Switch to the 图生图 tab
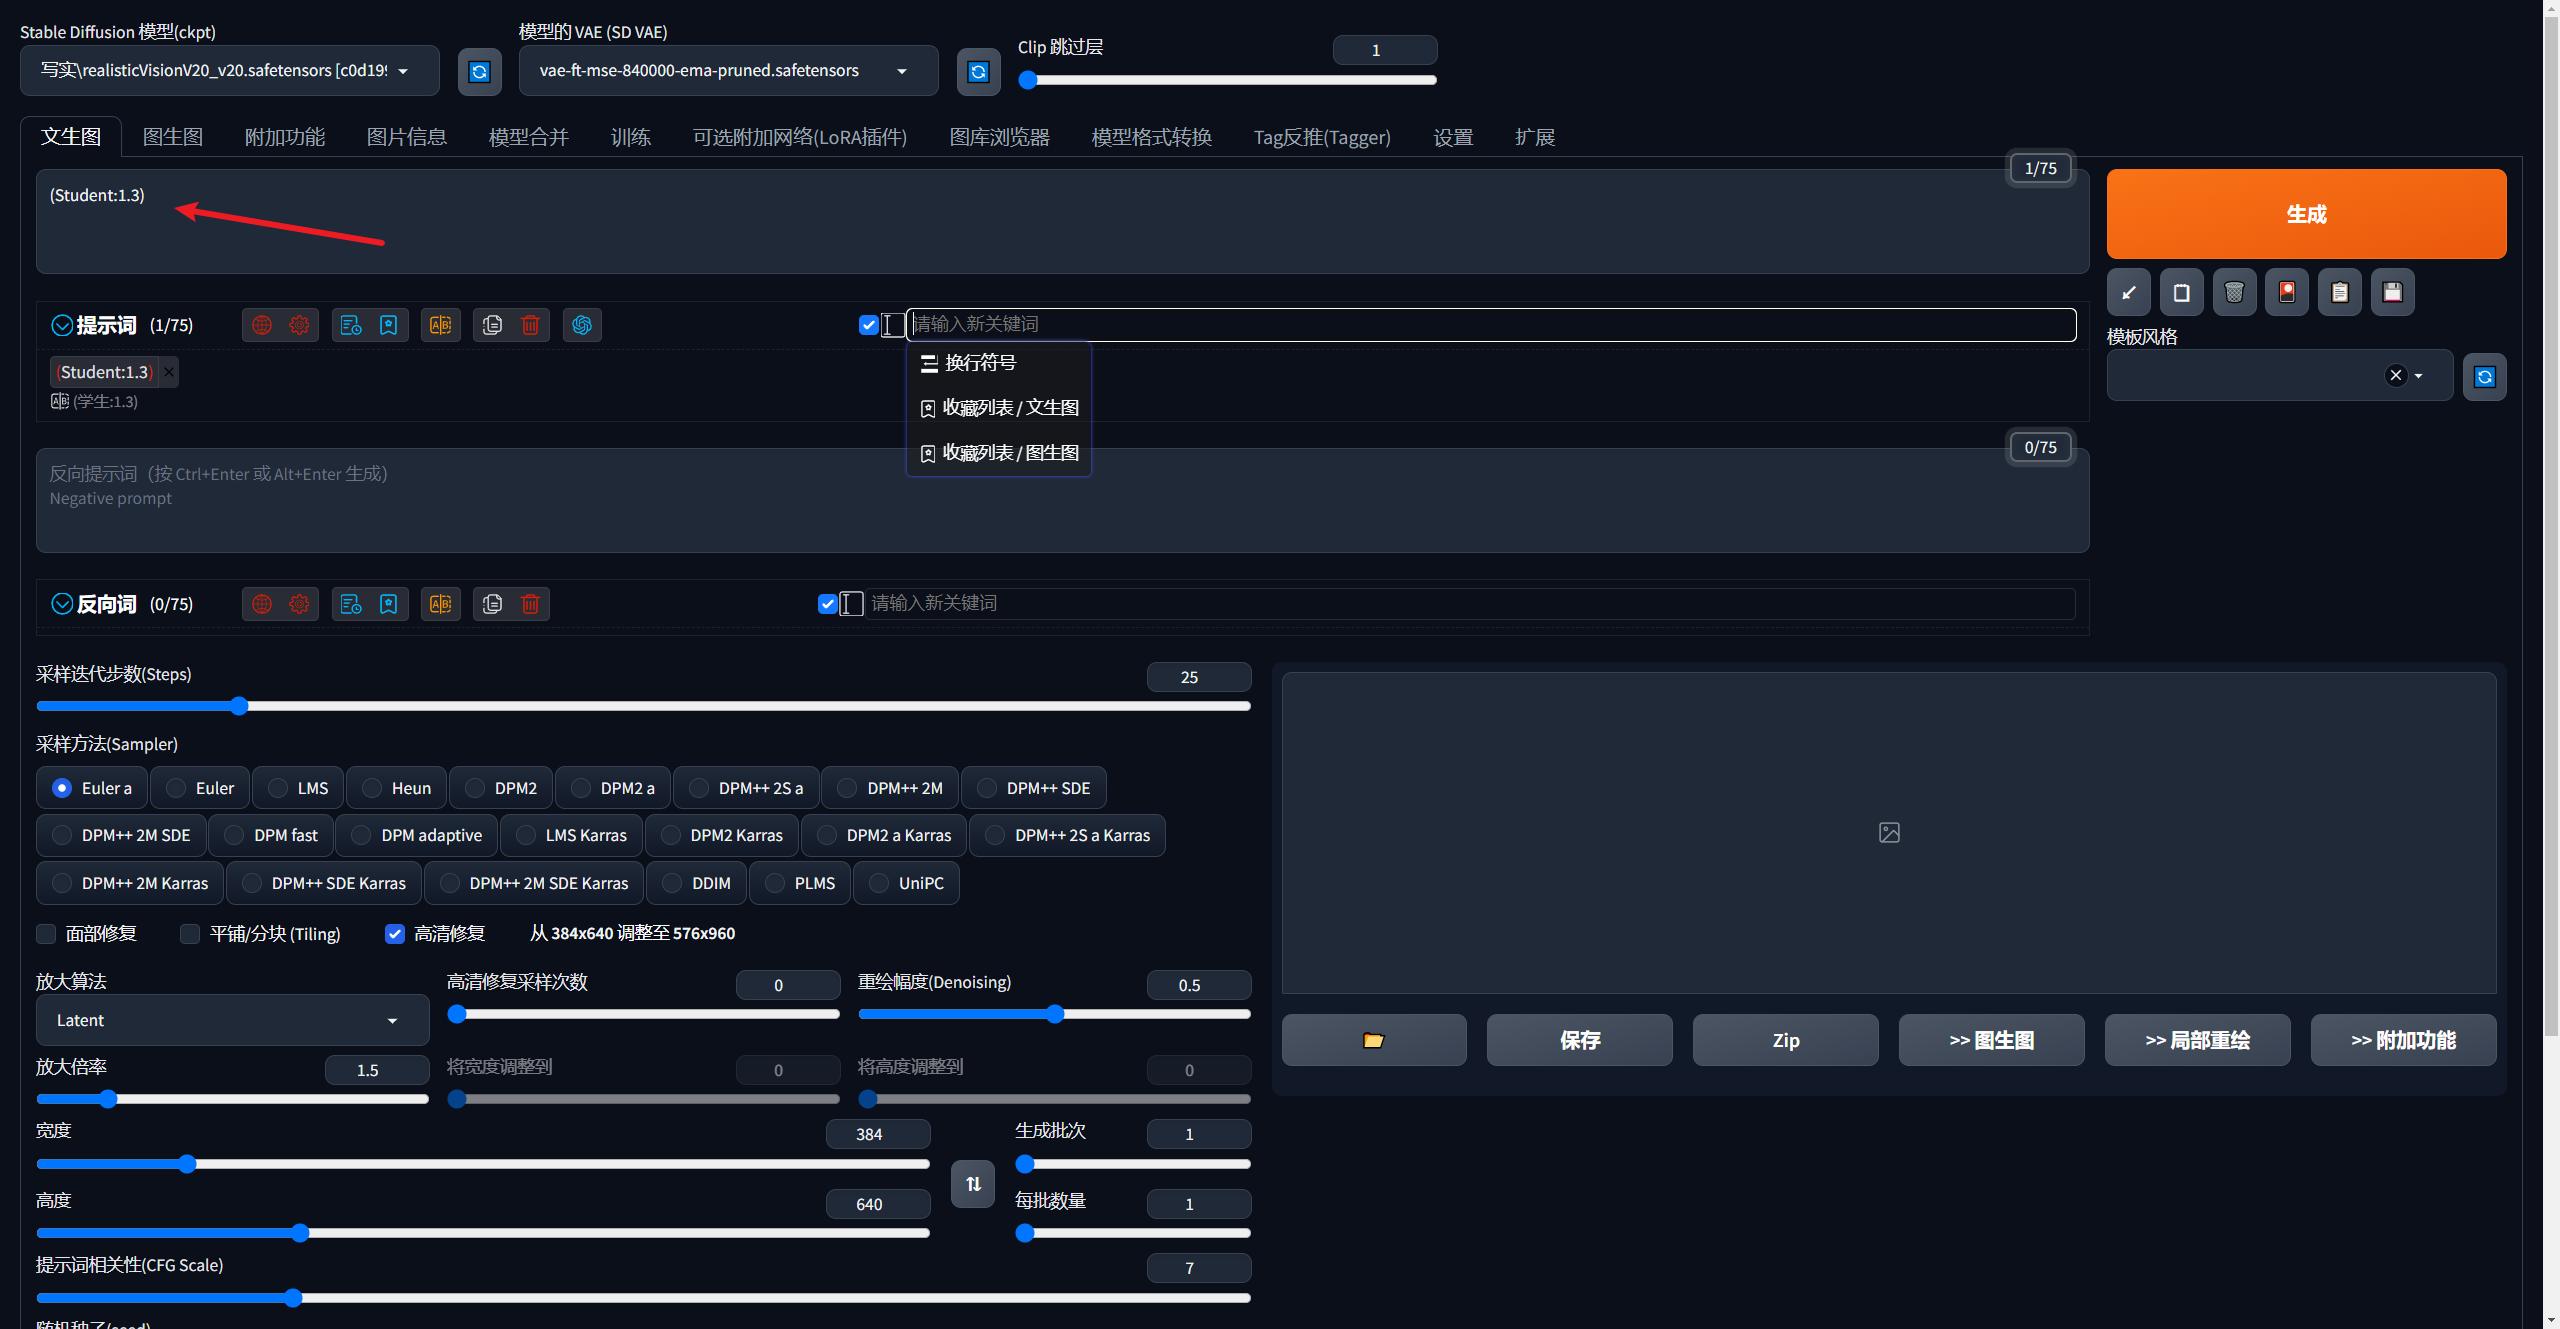Image resolution: width=2560 pixels, height=1329 pixels. (x=172, y=137)
